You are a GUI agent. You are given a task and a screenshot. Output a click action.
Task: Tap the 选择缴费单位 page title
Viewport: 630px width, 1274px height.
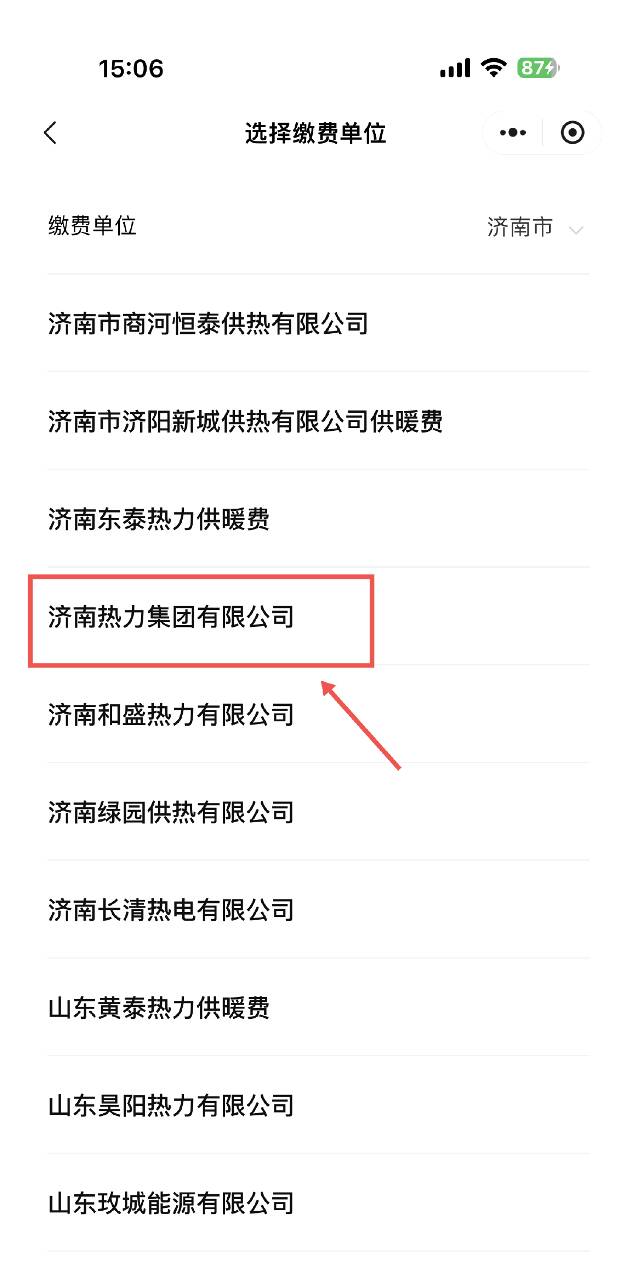point(316,133)
